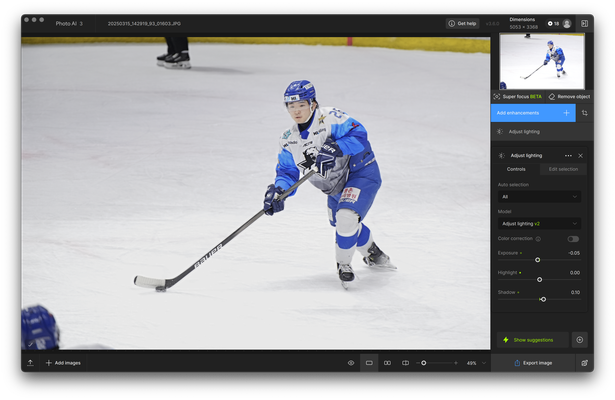This screenshot has width=615, height=400.
Task: Toggle the right sidebar panel icon
Action: point(584,24)
